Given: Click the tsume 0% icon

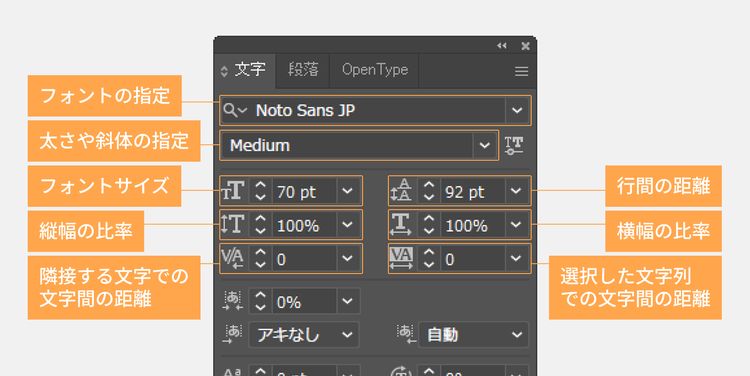Looking at the screenshot, I should (x=233, y=301).
